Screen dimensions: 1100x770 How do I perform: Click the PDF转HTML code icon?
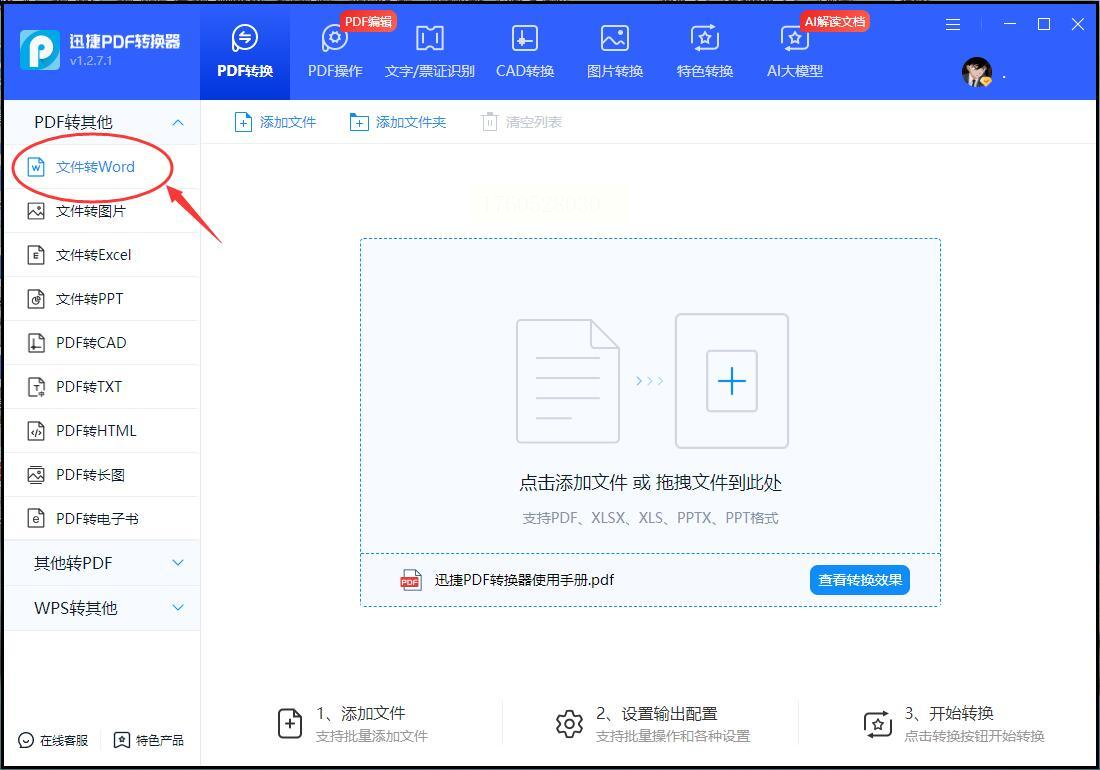[x=36, y=431]
